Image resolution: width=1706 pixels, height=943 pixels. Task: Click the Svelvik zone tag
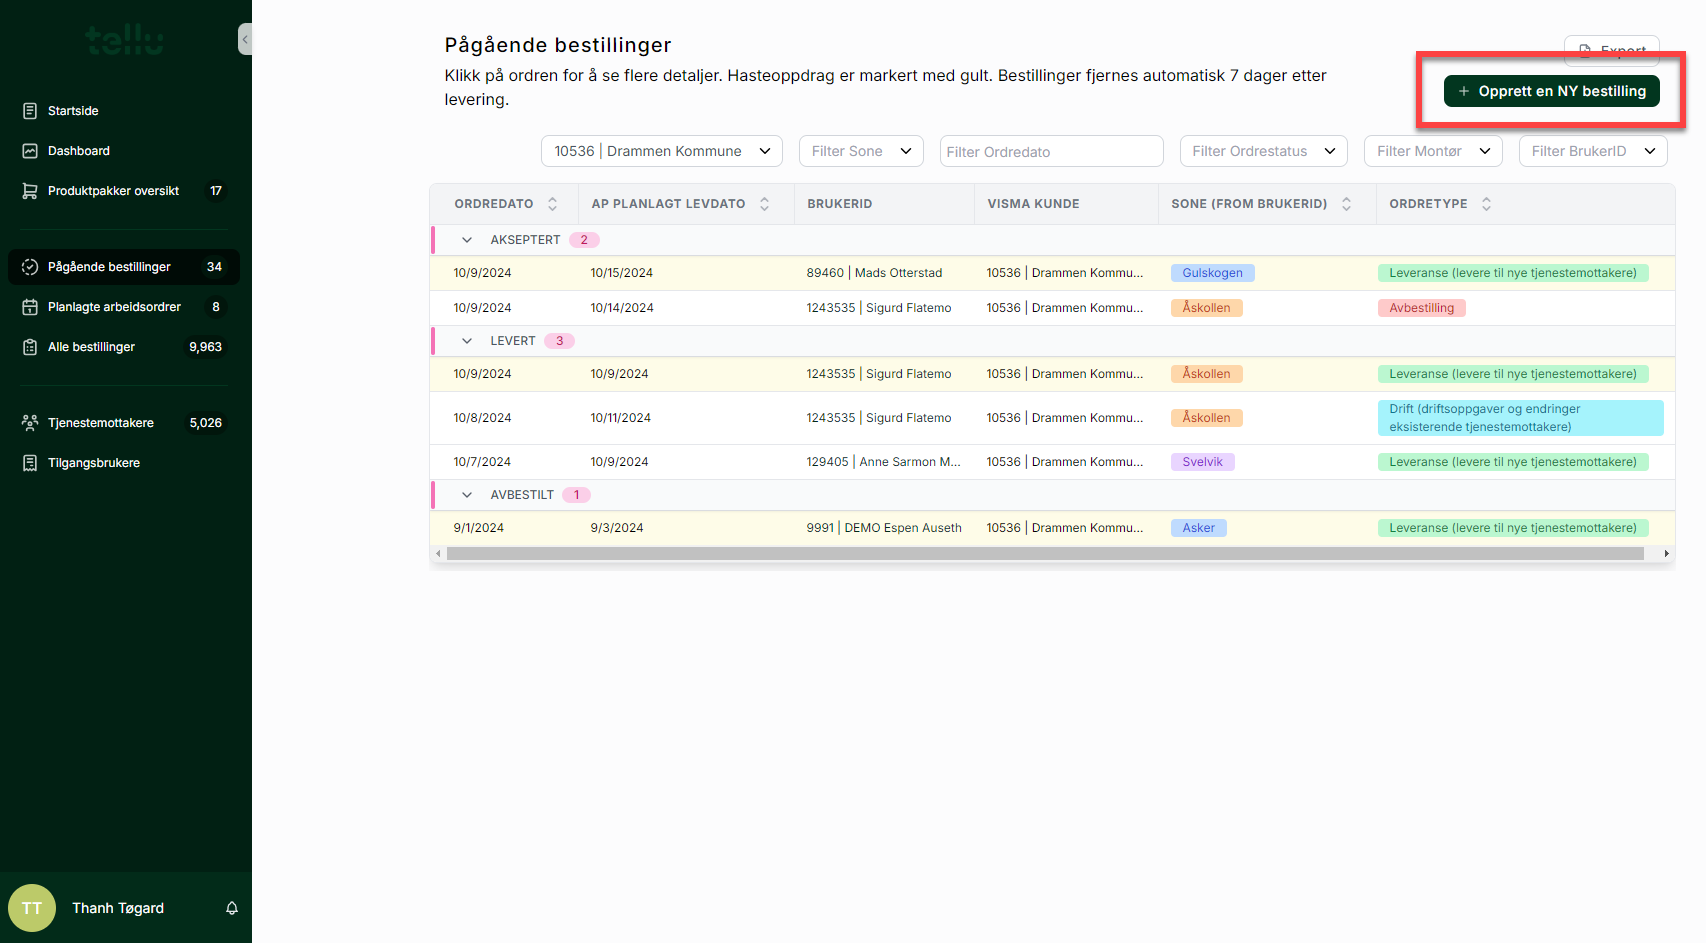(x=1202, y=462)
